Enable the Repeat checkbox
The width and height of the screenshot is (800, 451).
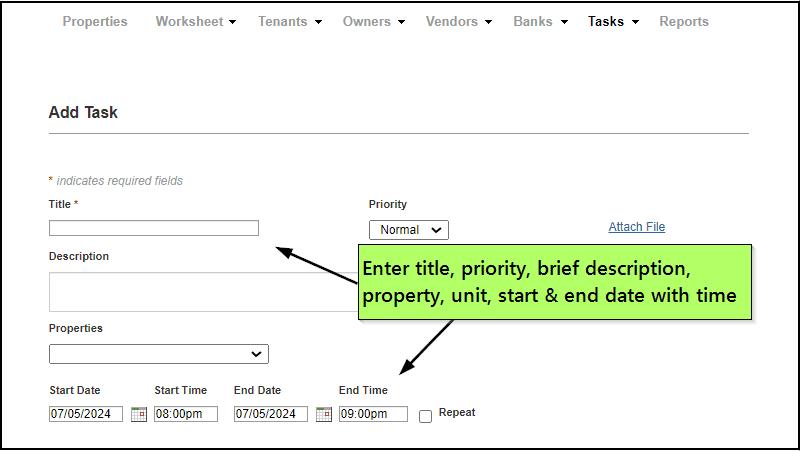point(425,416)
